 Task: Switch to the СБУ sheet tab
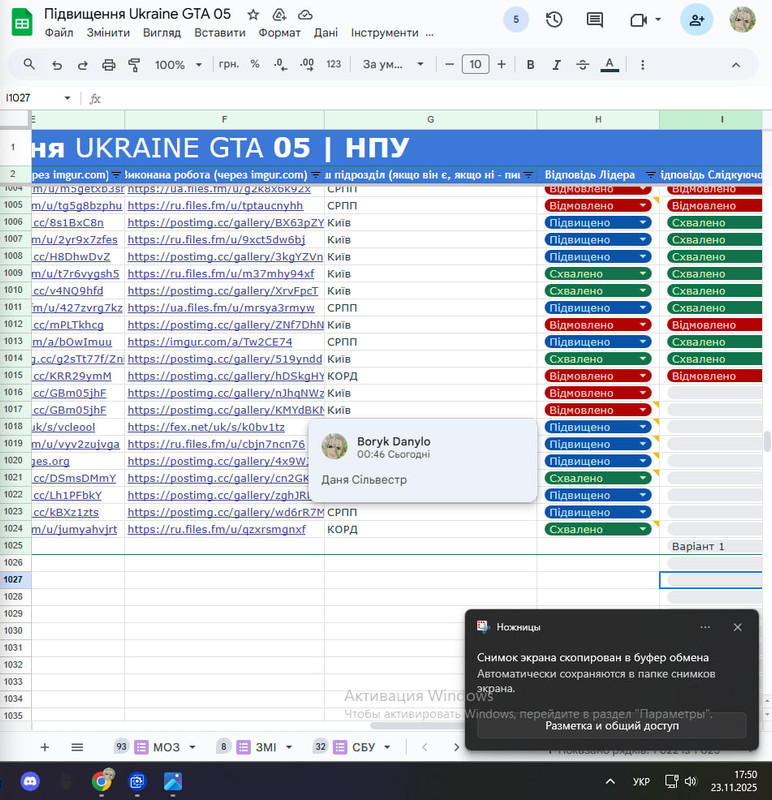pos(363,747)
